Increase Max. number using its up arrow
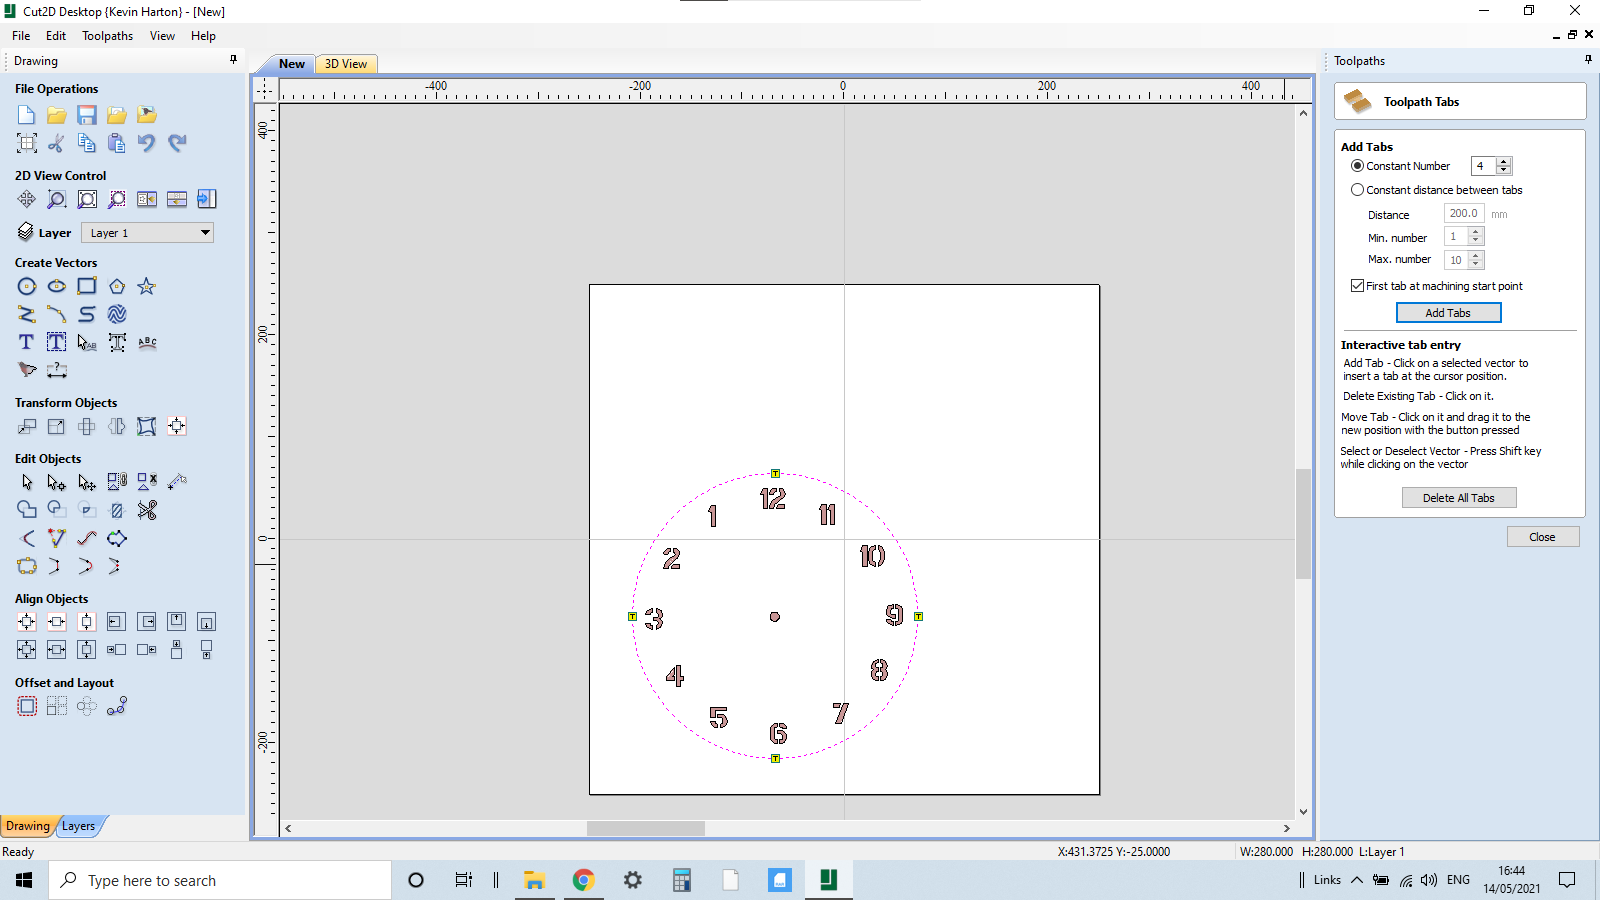This screenshot has height=900, width=1600. coord(1476,256)
